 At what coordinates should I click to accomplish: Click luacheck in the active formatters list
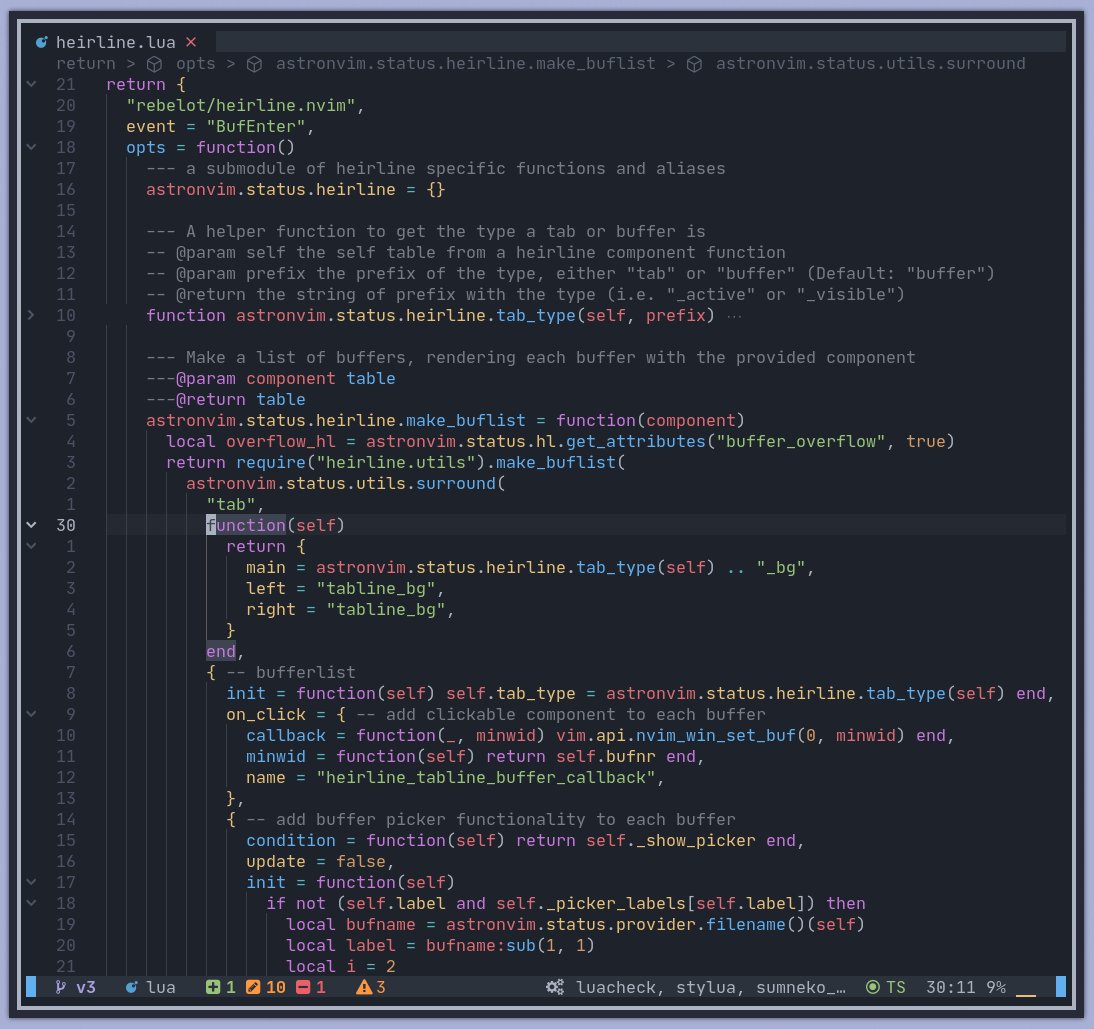[617, 987]
